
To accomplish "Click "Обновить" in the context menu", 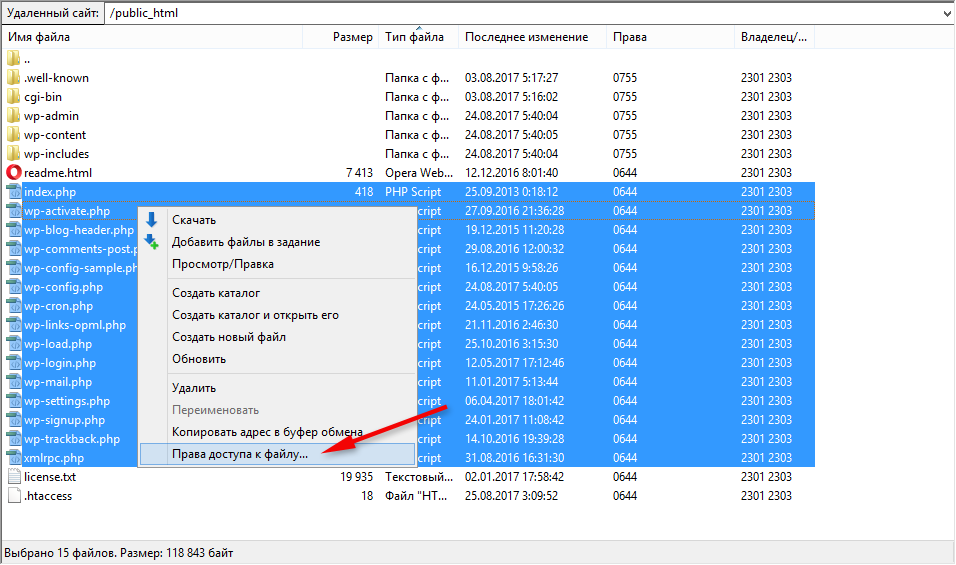I will click(199, 359).
